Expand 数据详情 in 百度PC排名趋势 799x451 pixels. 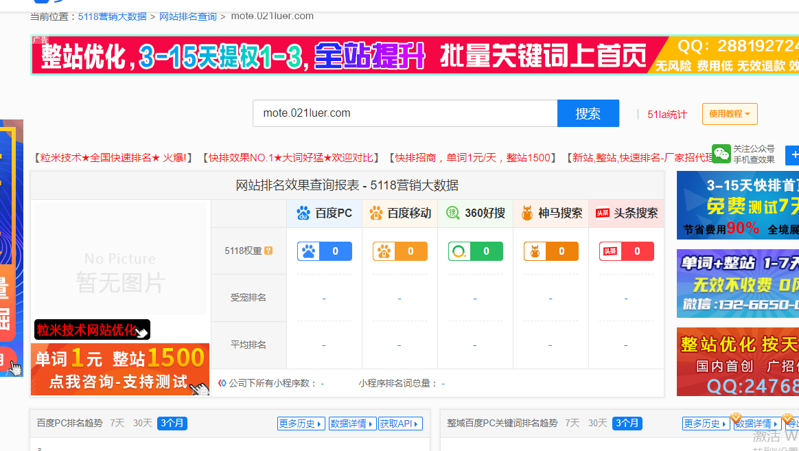(352, 423)
